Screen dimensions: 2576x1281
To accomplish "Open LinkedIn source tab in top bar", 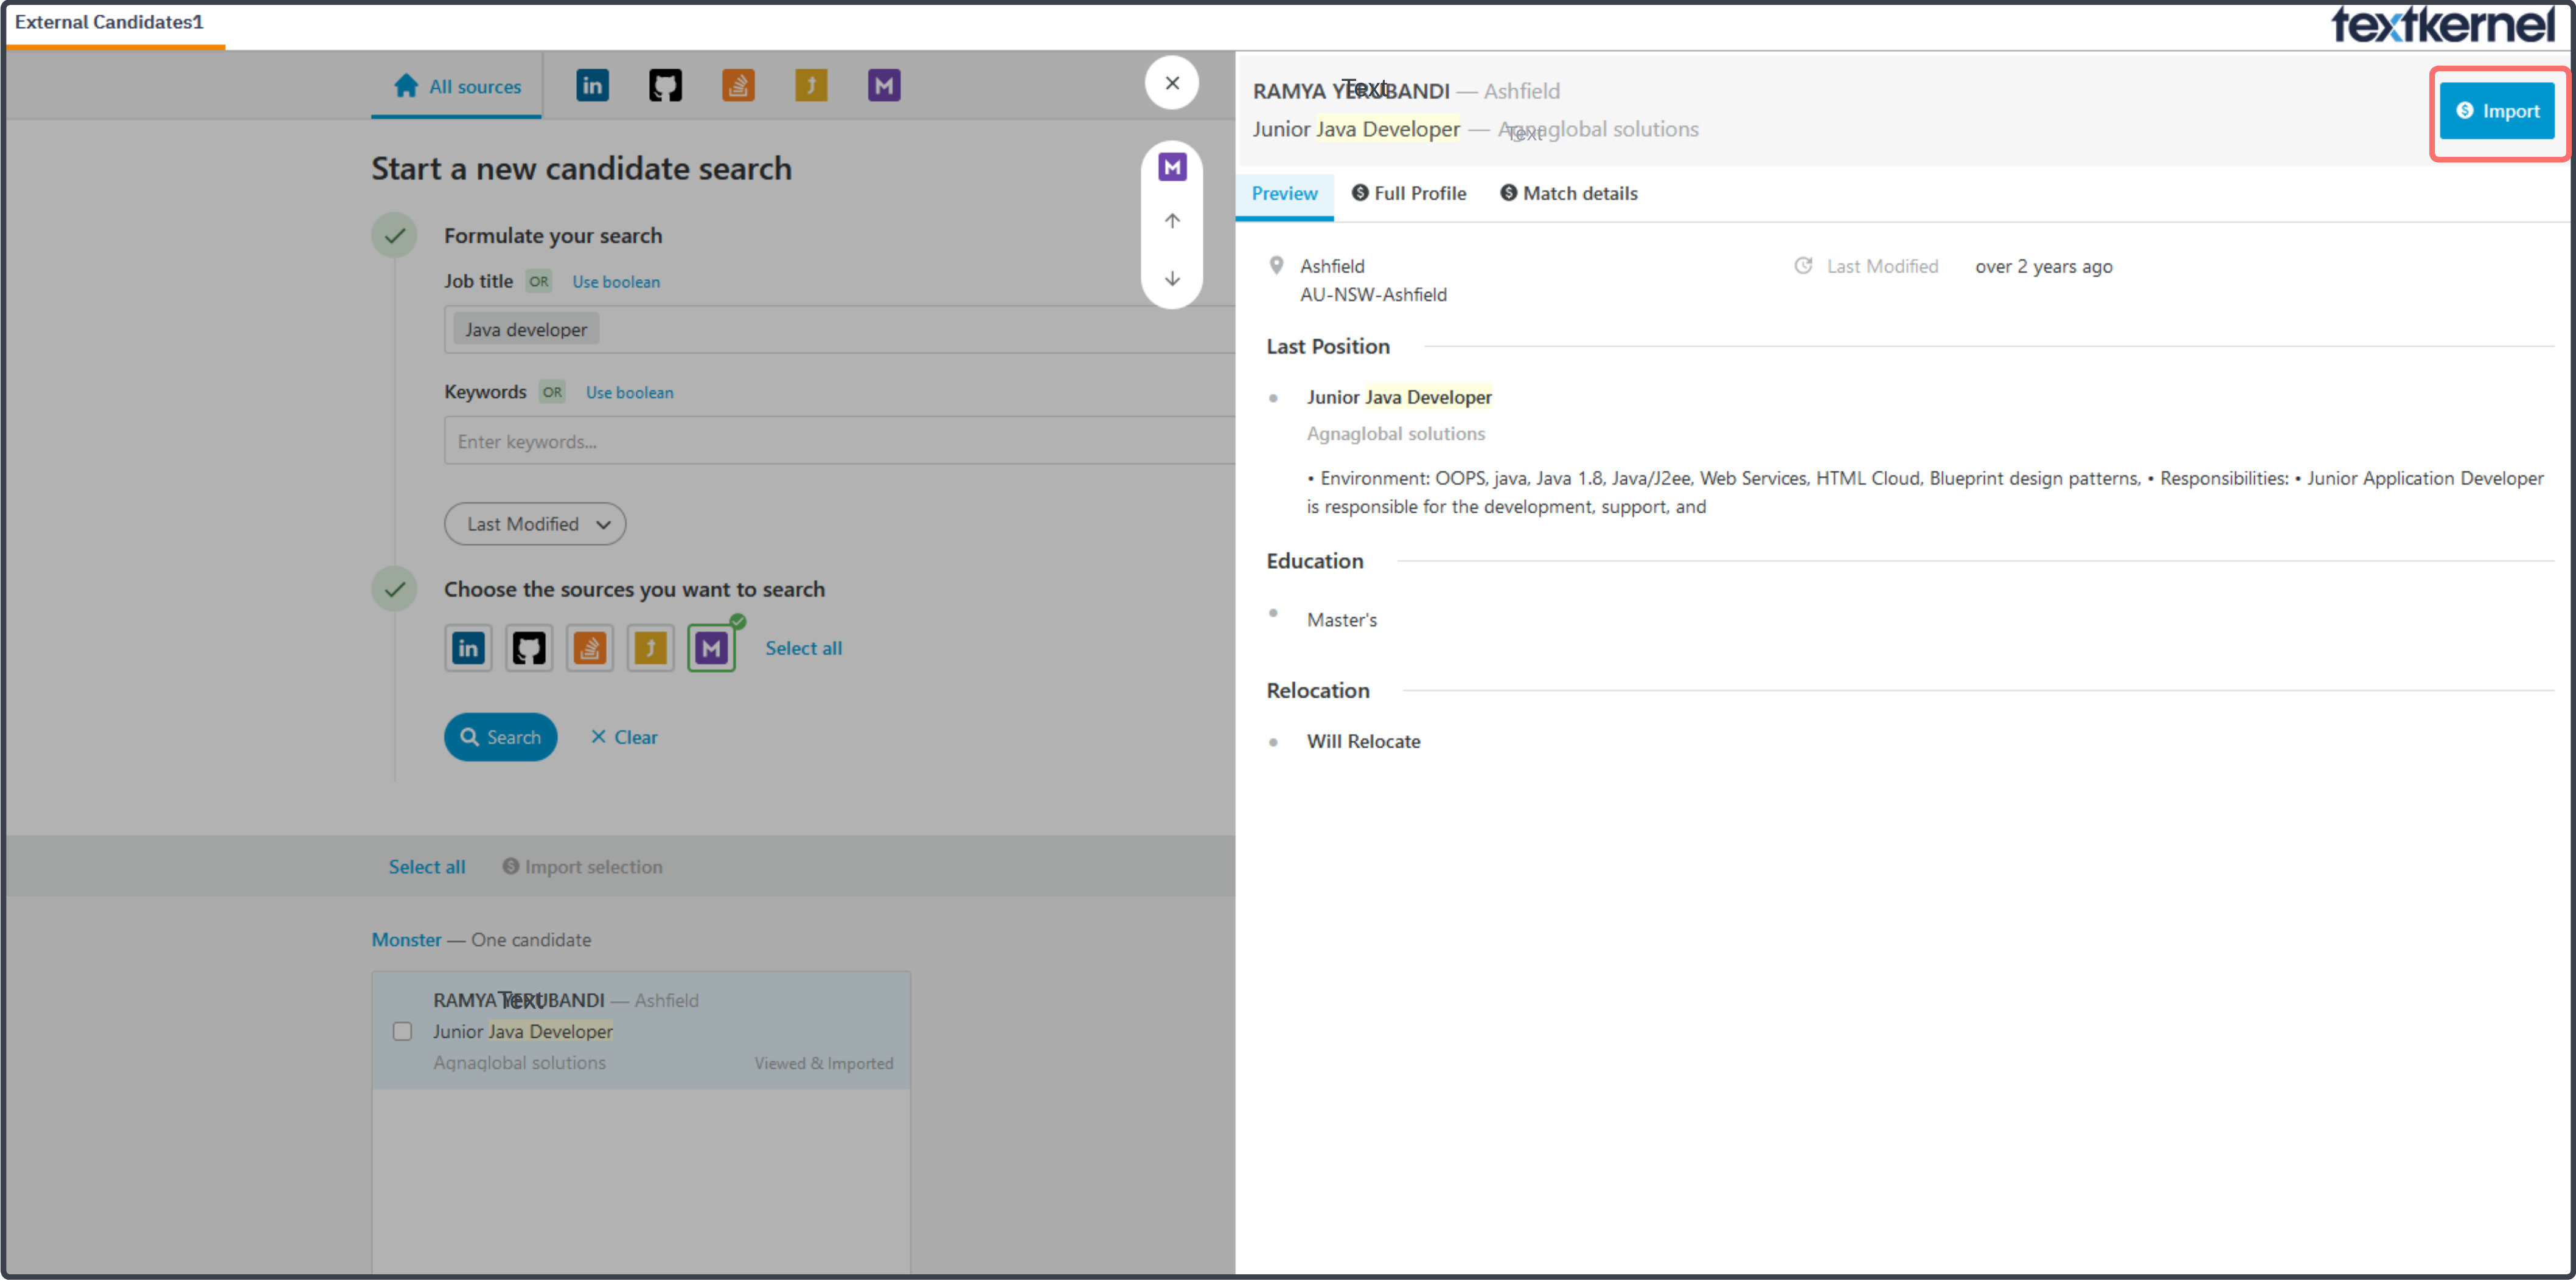I will click(592, 86).
